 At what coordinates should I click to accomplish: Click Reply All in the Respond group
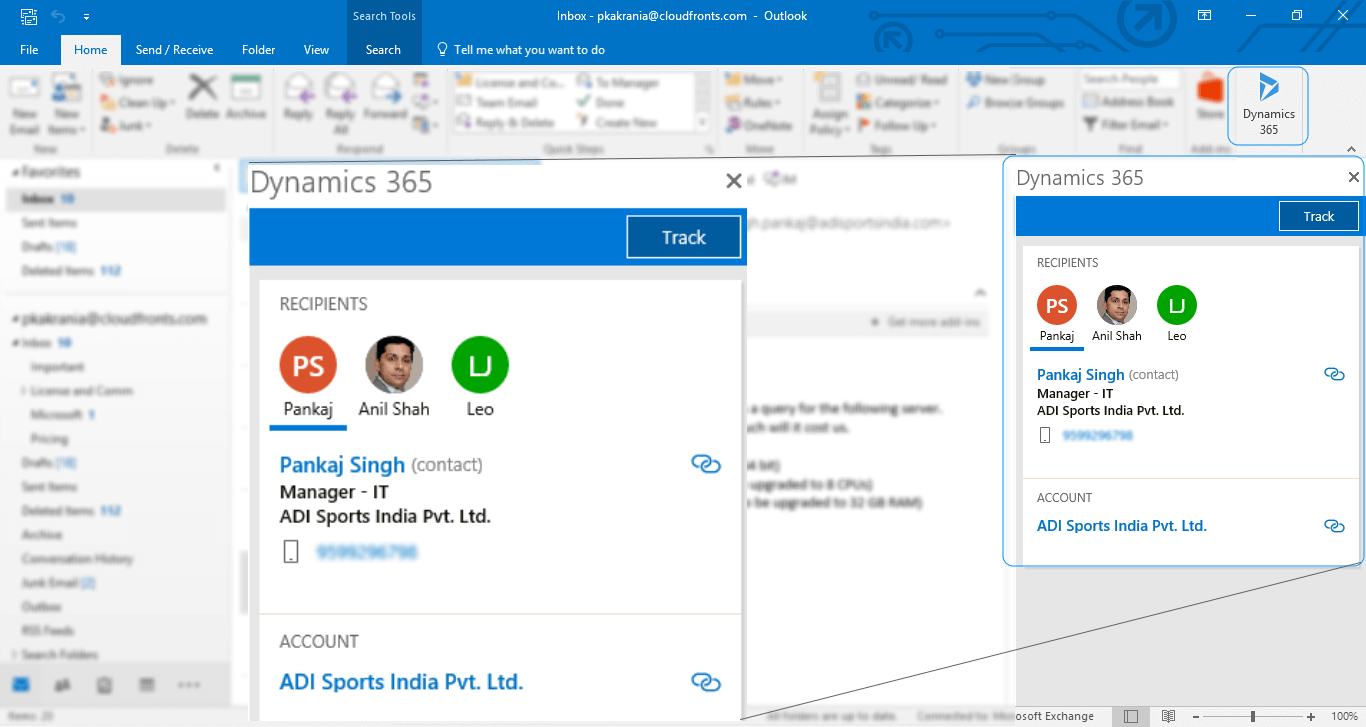click(x=340, y=105)
